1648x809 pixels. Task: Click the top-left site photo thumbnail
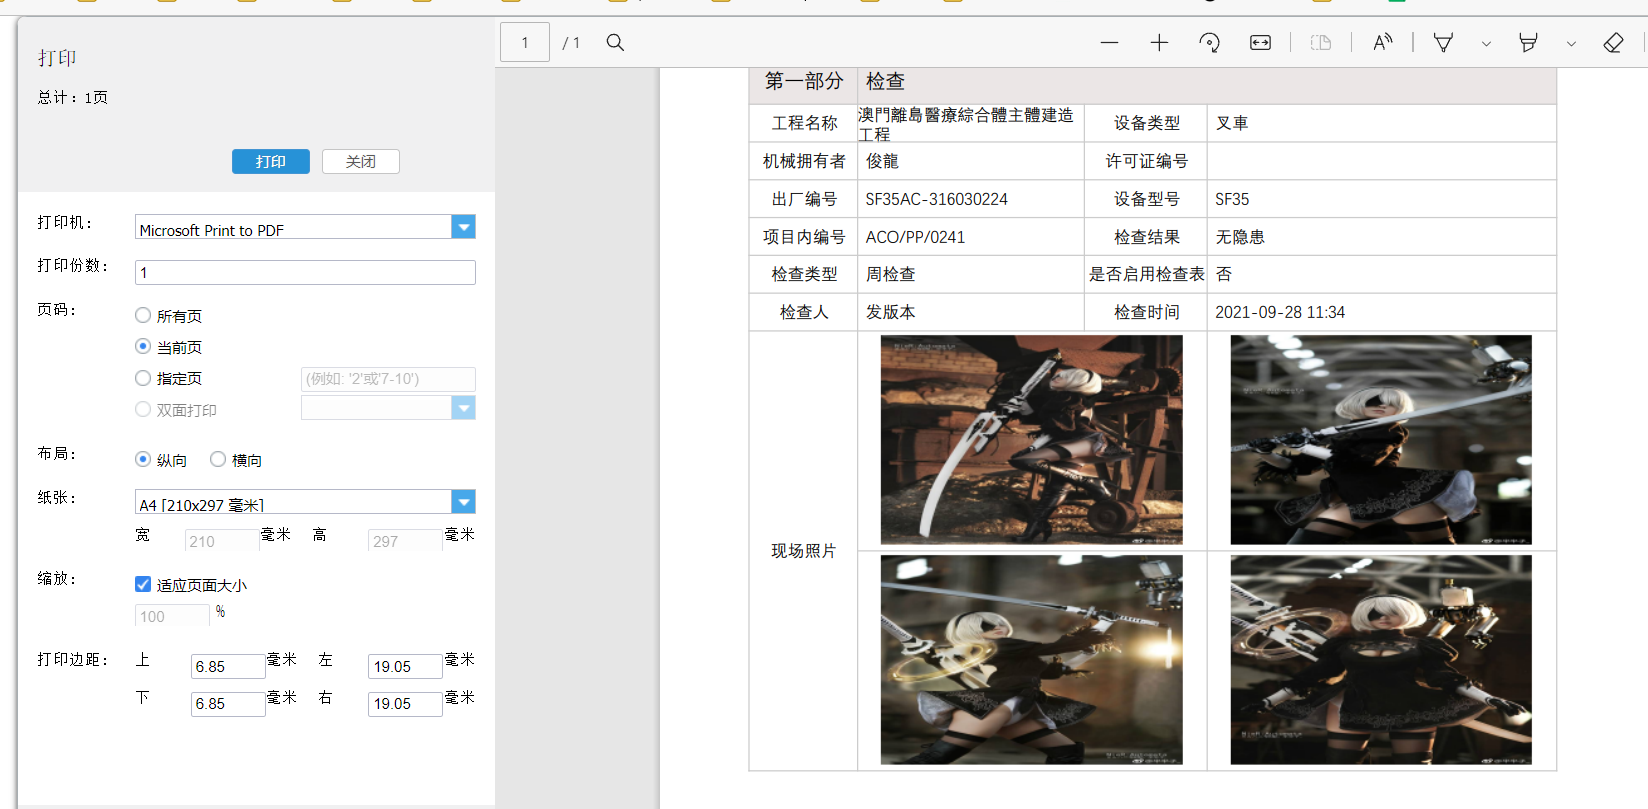[1031, 440]
